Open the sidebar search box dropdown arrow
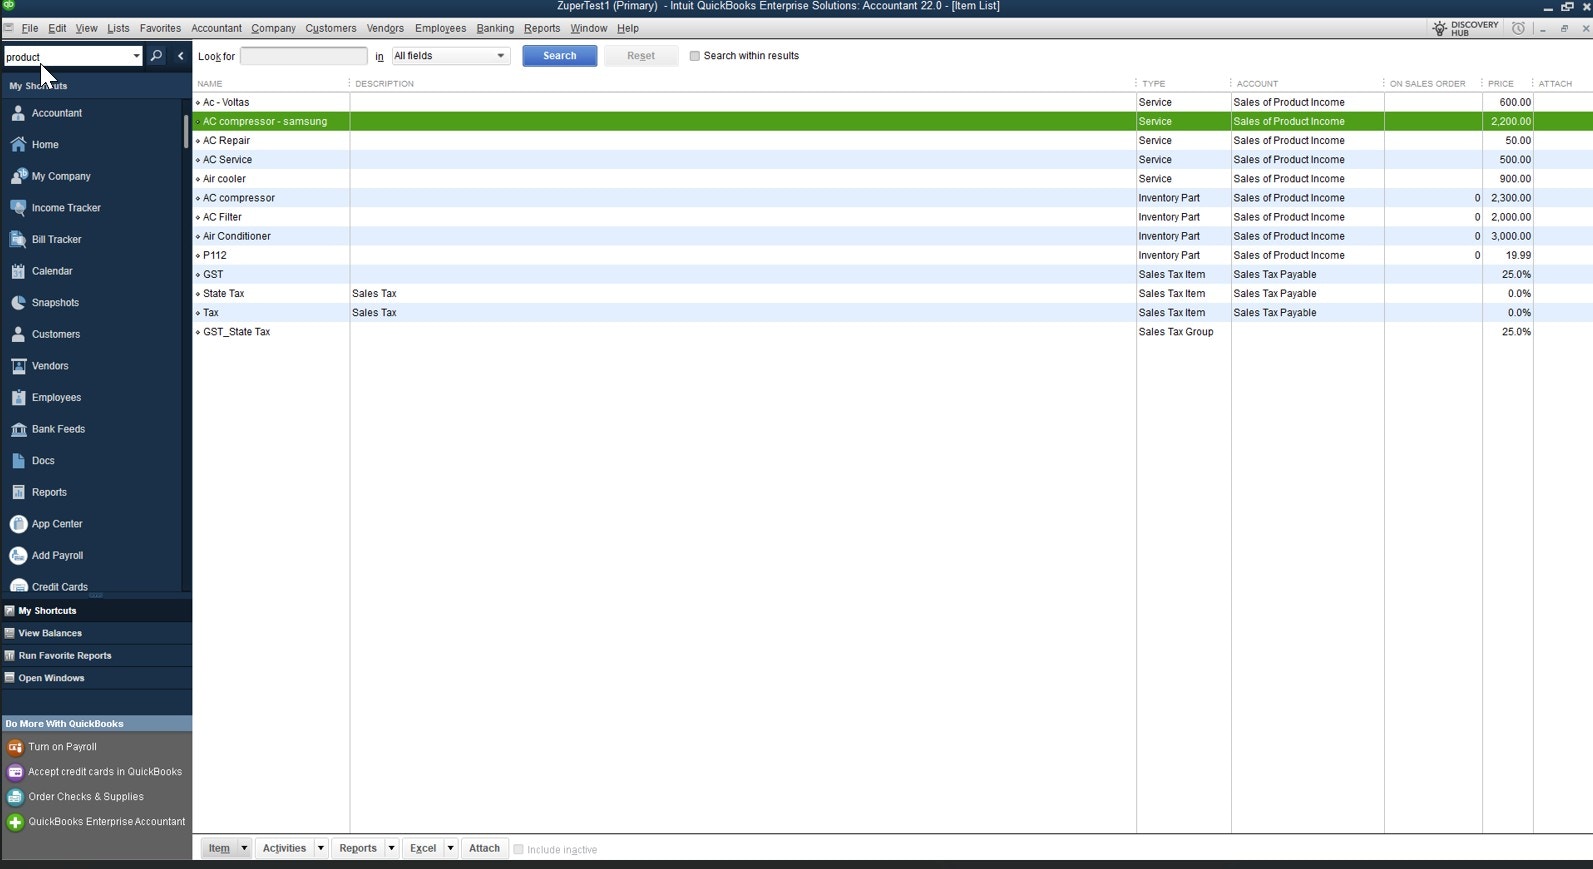Screen dimensions: 1593x869 click(x=136, y=56)
